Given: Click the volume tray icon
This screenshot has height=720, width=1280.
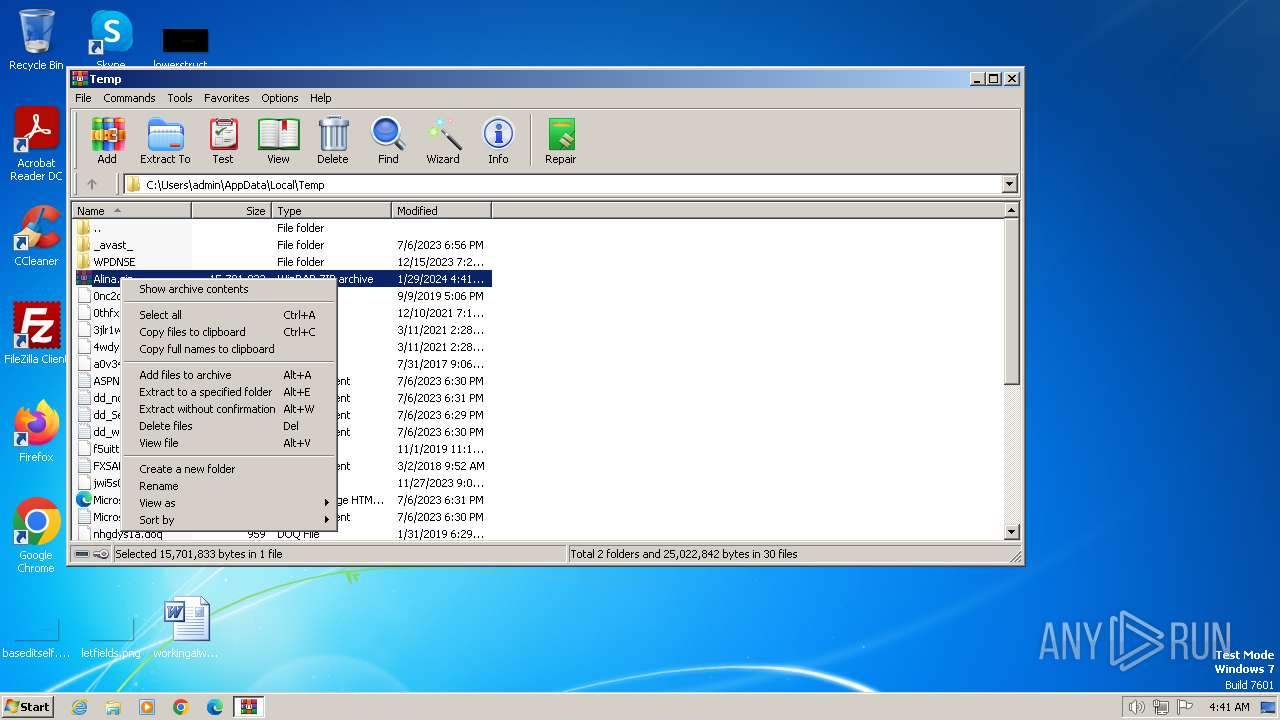Looking at the screenshot, I should tap(1136, 707).
